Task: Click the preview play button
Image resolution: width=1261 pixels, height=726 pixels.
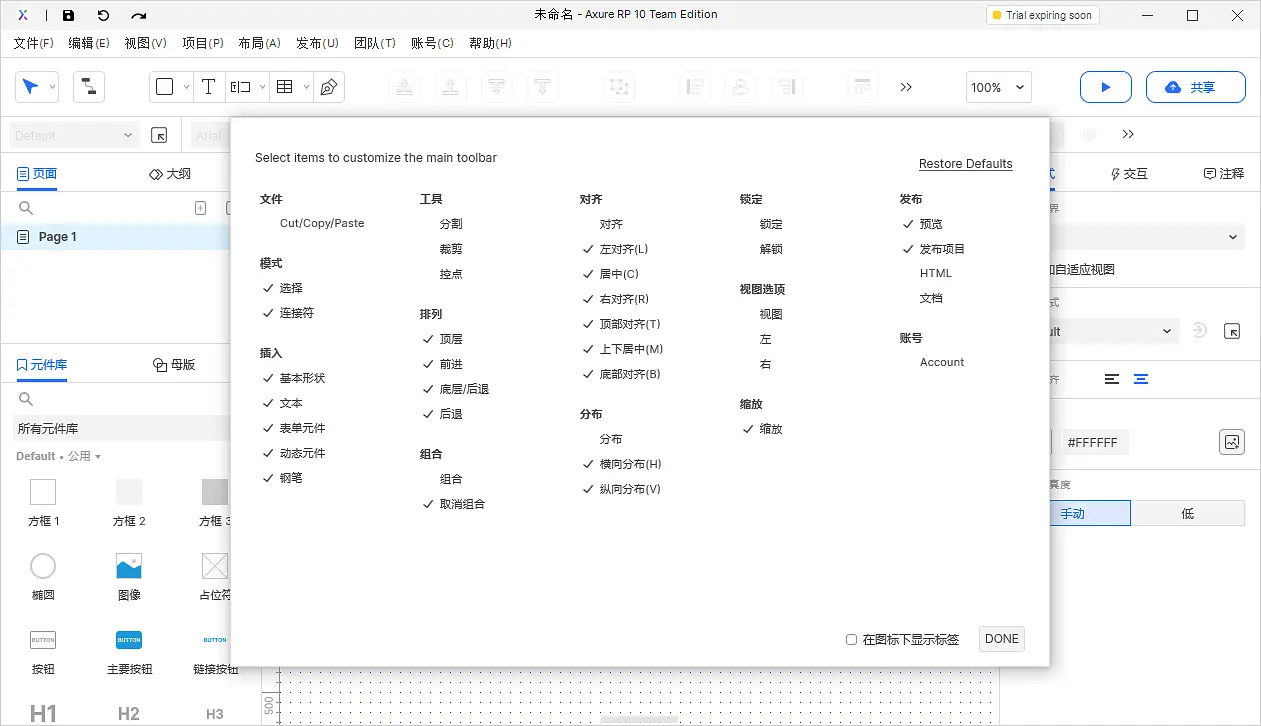Action: pos(1105,87)
